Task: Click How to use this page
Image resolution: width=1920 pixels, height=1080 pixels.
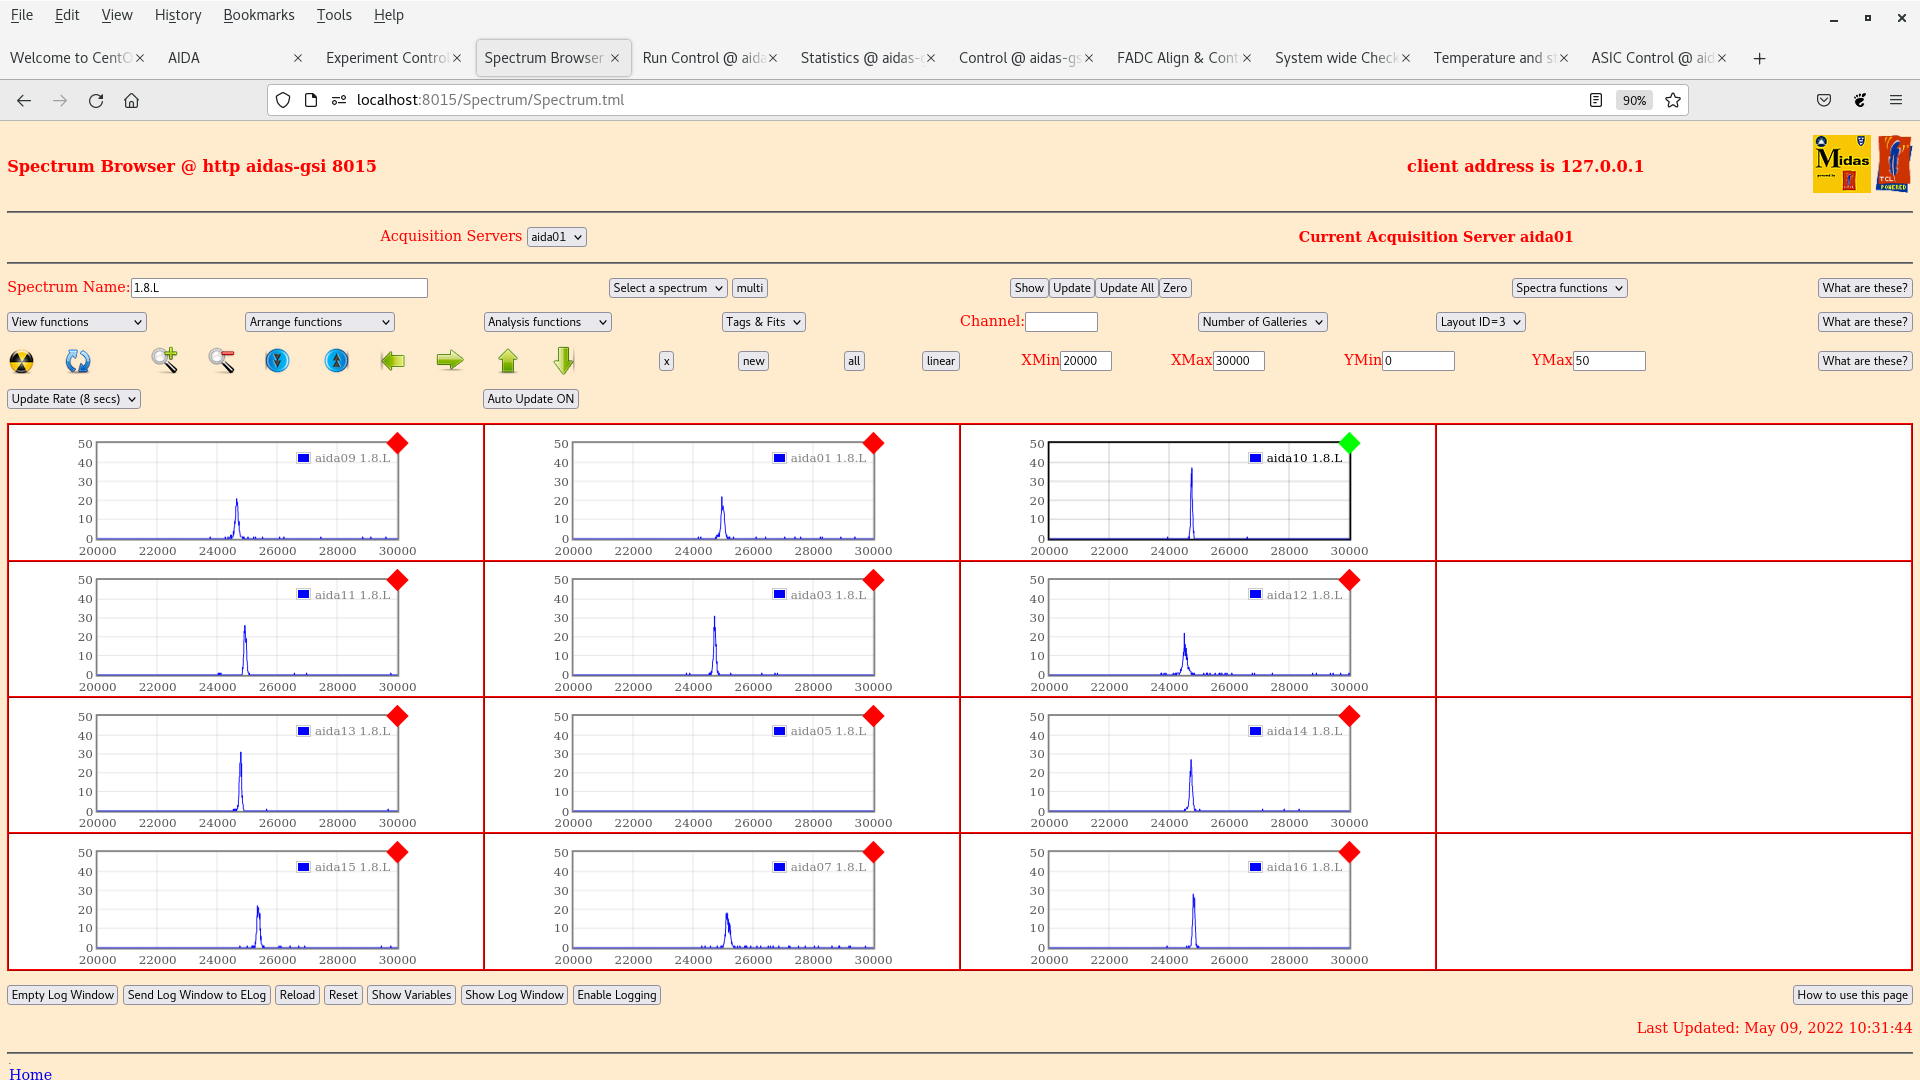Action: [x=1852, y=995]
